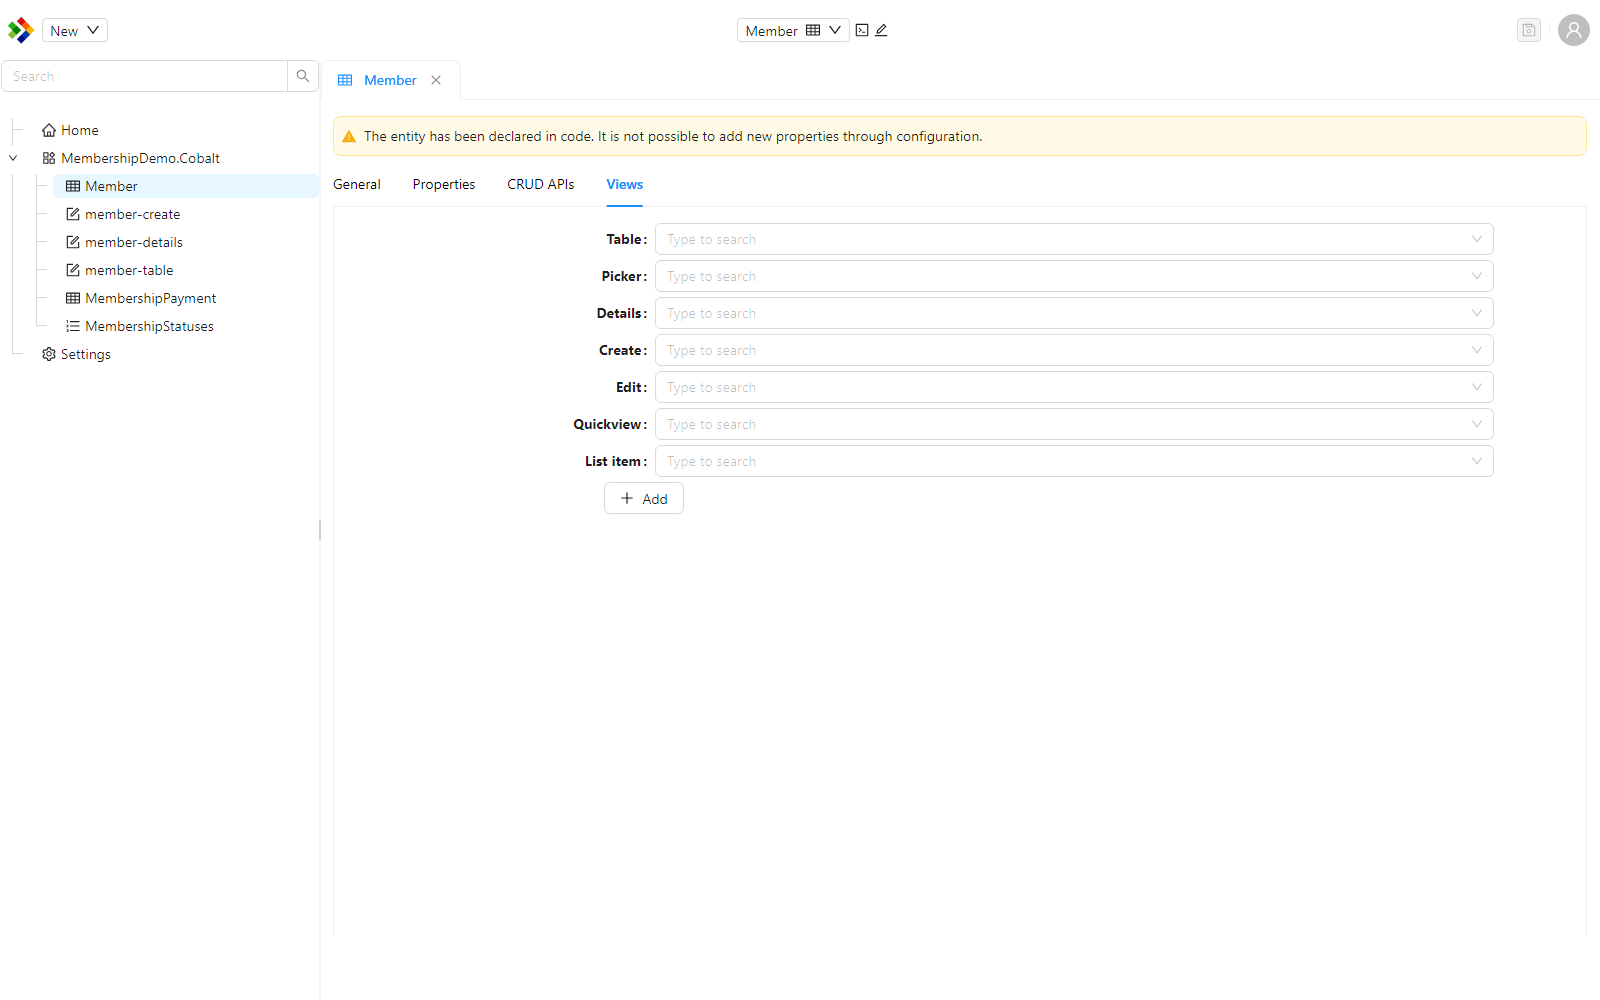The width and height of the screenshot is (1600, 1000).
Task: Click the table icon beside Member tree row
Action: point(73,186)
